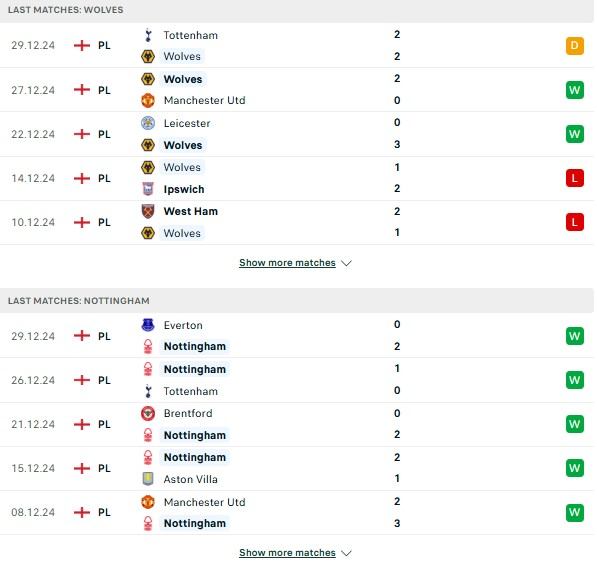This screenshot has width=597, height=570.
Task: Click the Manchester Utd crest in the 27.12.24 match
Action: [x=148, y=101]
